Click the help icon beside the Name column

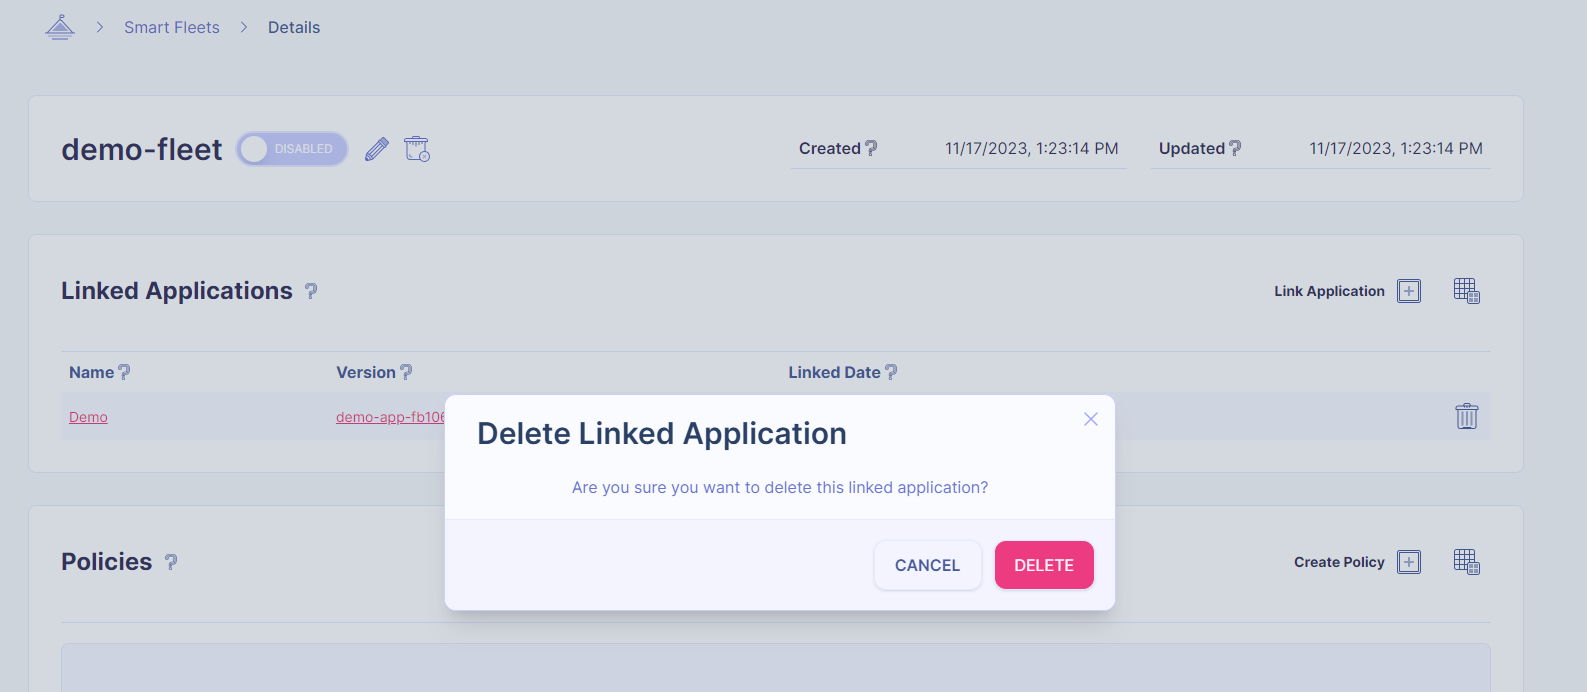pyautogui.click(x=124, y=372)
